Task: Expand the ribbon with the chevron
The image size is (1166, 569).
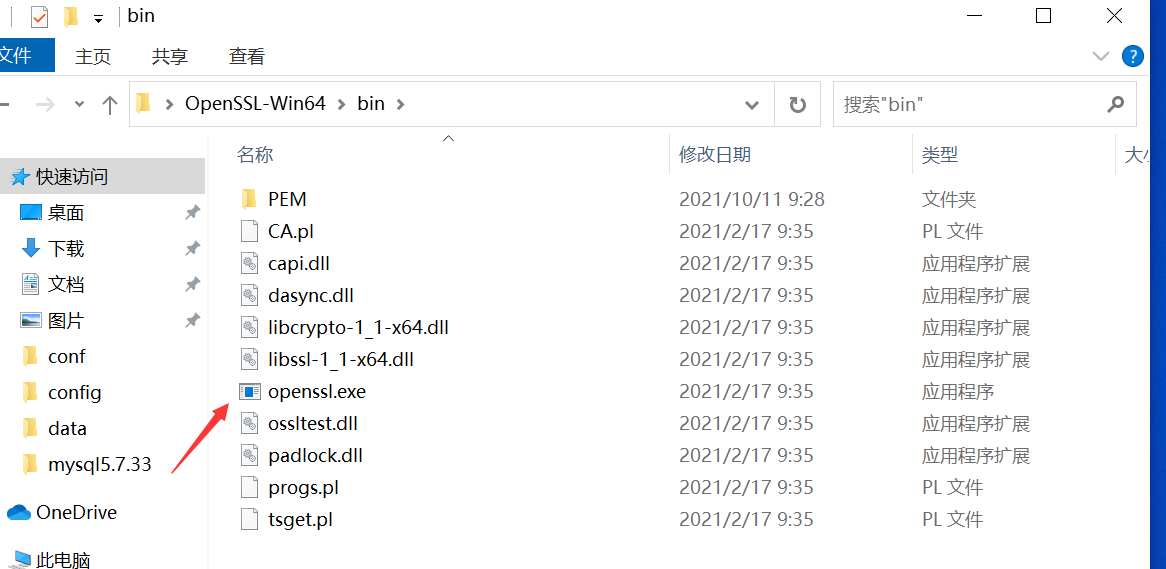Action: tap(1100, 56)
